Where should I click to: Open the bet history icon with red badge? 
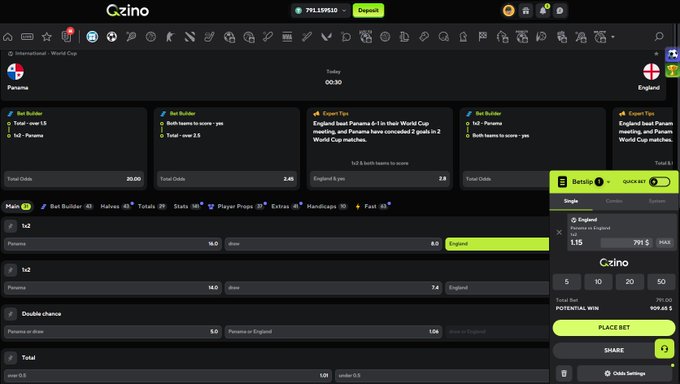(66, 36)
